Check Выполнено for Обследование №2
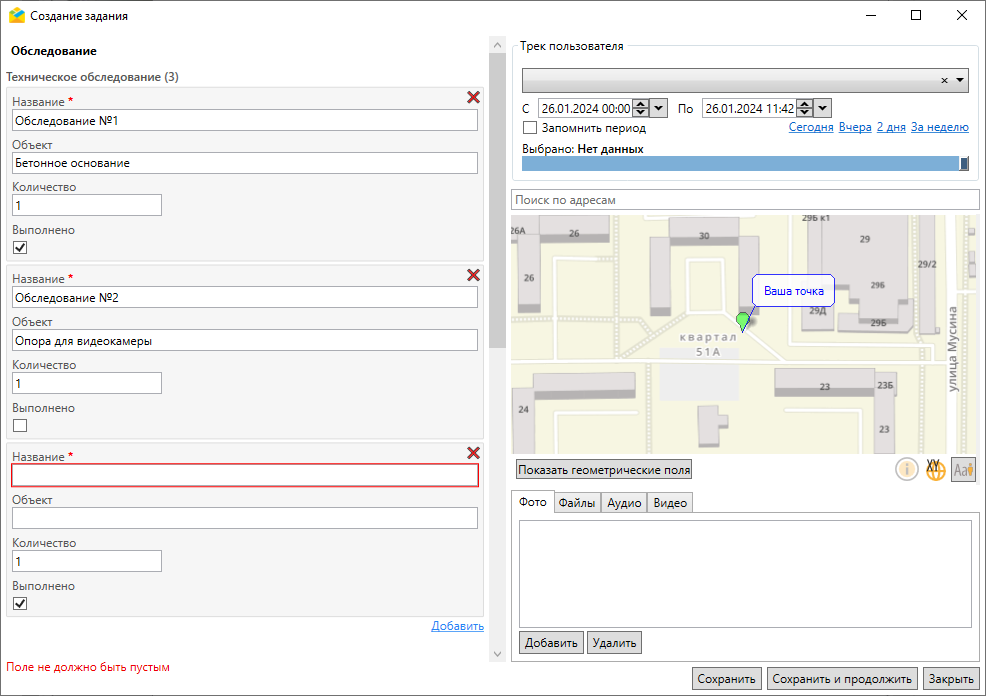Viewport: 986px width, 696px height. (20, 425)
